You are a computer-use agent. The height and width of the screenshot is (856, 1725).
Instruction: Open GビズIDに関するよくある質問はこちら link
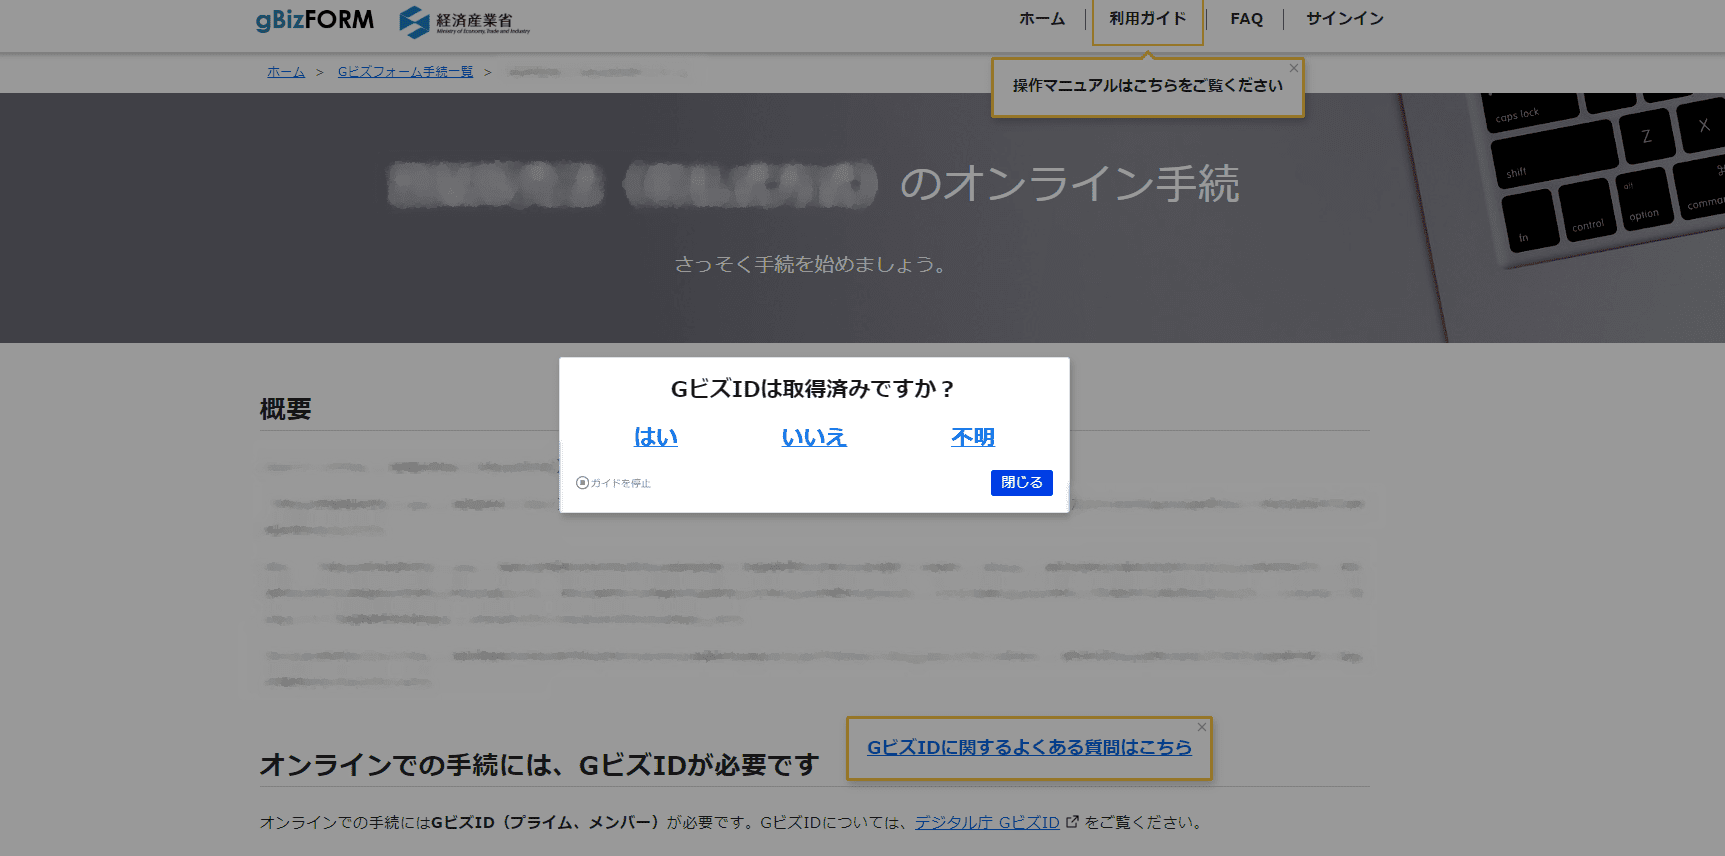[1028, 747]
